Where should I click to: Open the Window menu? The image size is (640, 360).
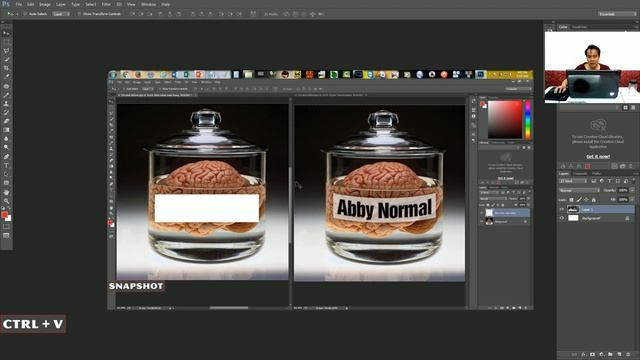[x=148, y=4]
